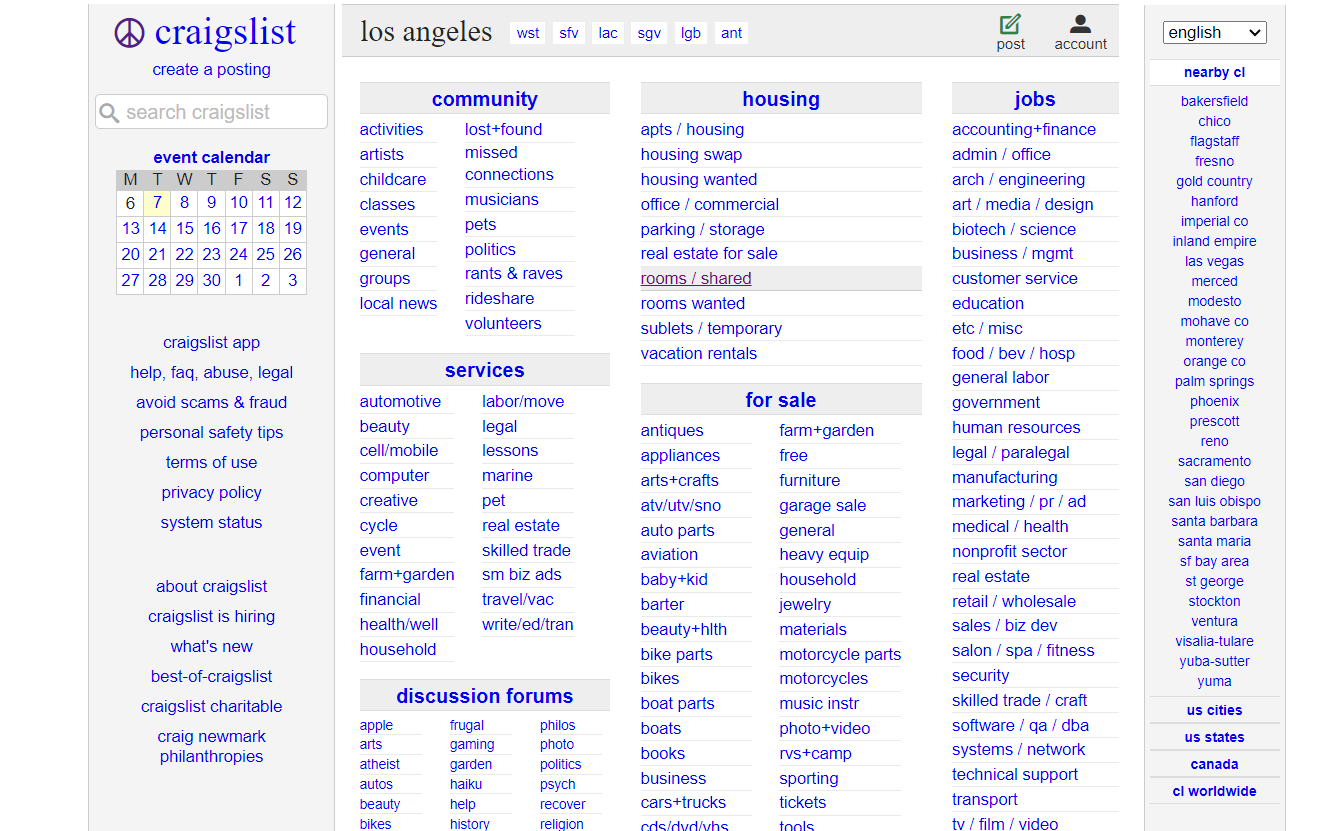The width and height of the screenshot is (1341, 831).
Task: Go to the san diego nearby site
Action: click(x=1214, y=481)
